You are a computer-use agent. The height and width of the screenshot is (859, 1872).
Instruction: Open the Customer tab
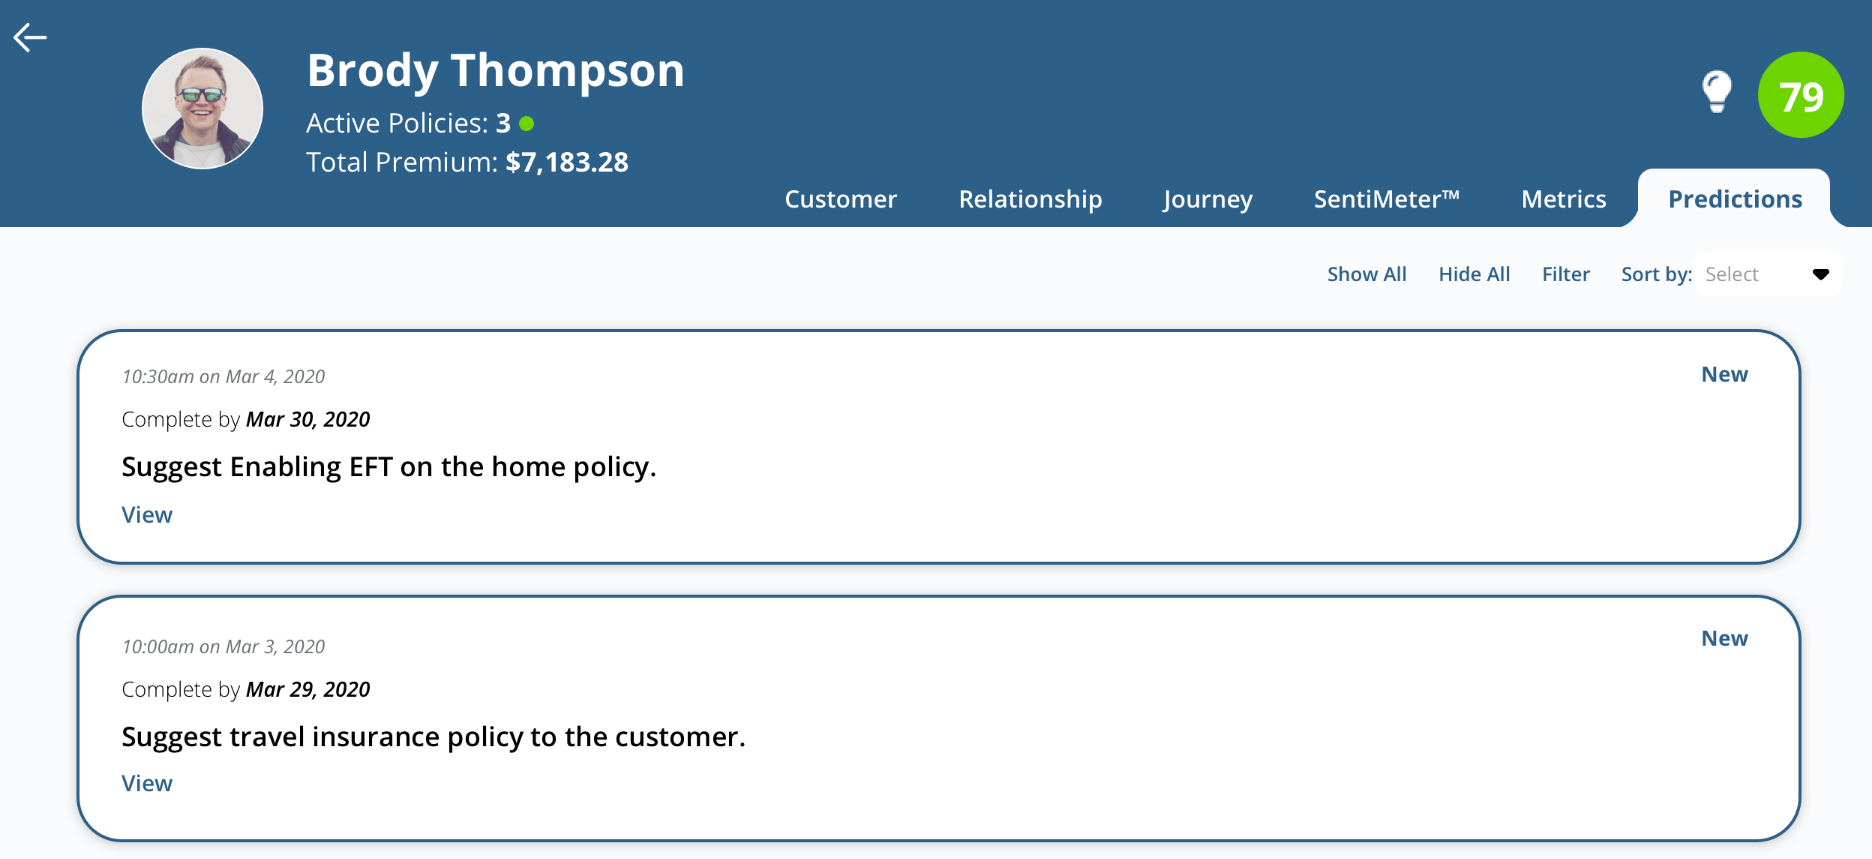click(x=840, y=199)
